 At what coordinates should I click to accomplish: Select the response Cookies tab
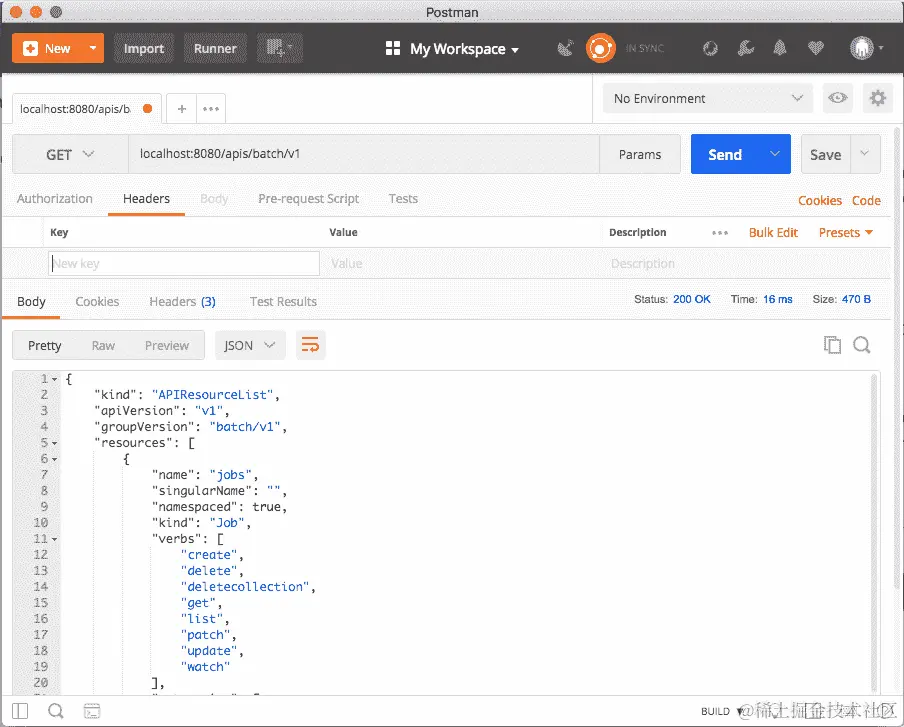coord(97,302)
